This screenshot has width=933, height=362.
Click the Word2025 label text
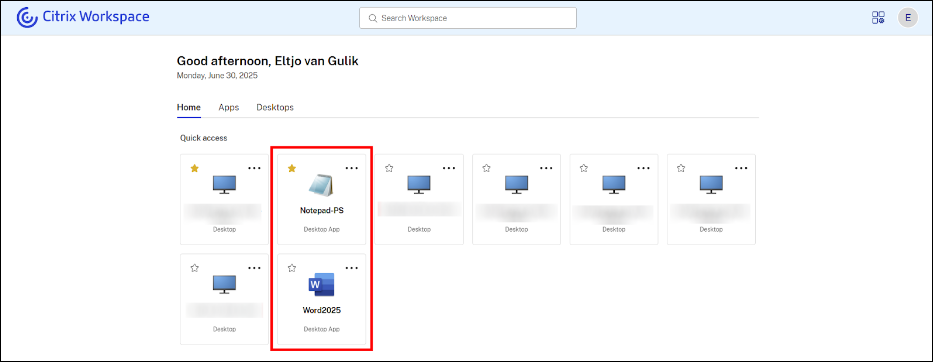pyautogui.click(x=322, y=310)
